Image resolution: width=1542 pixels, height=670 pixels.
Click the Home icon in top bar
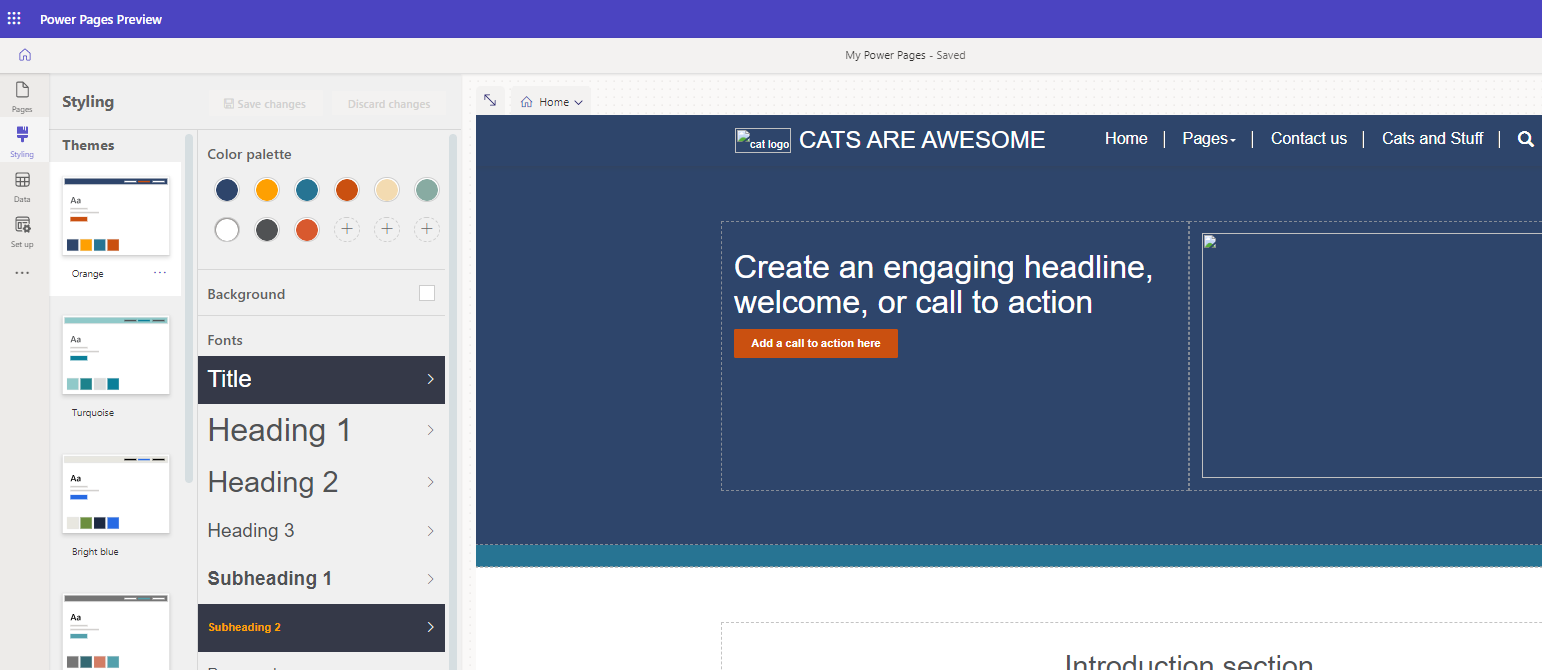[25, 55]
